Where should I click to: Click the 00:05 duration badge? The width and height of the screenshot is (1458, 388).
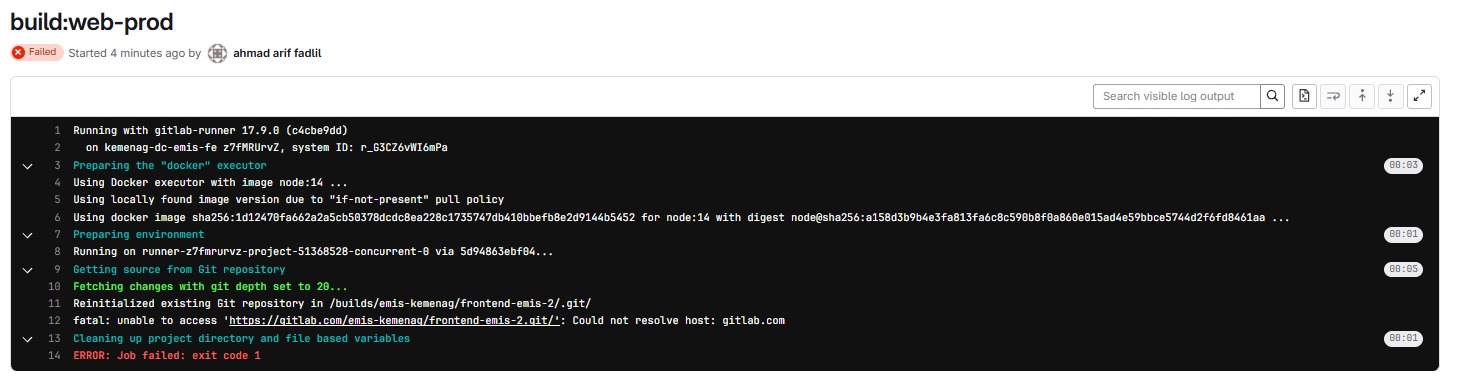pyautogui.click(x=1403, y=270)
